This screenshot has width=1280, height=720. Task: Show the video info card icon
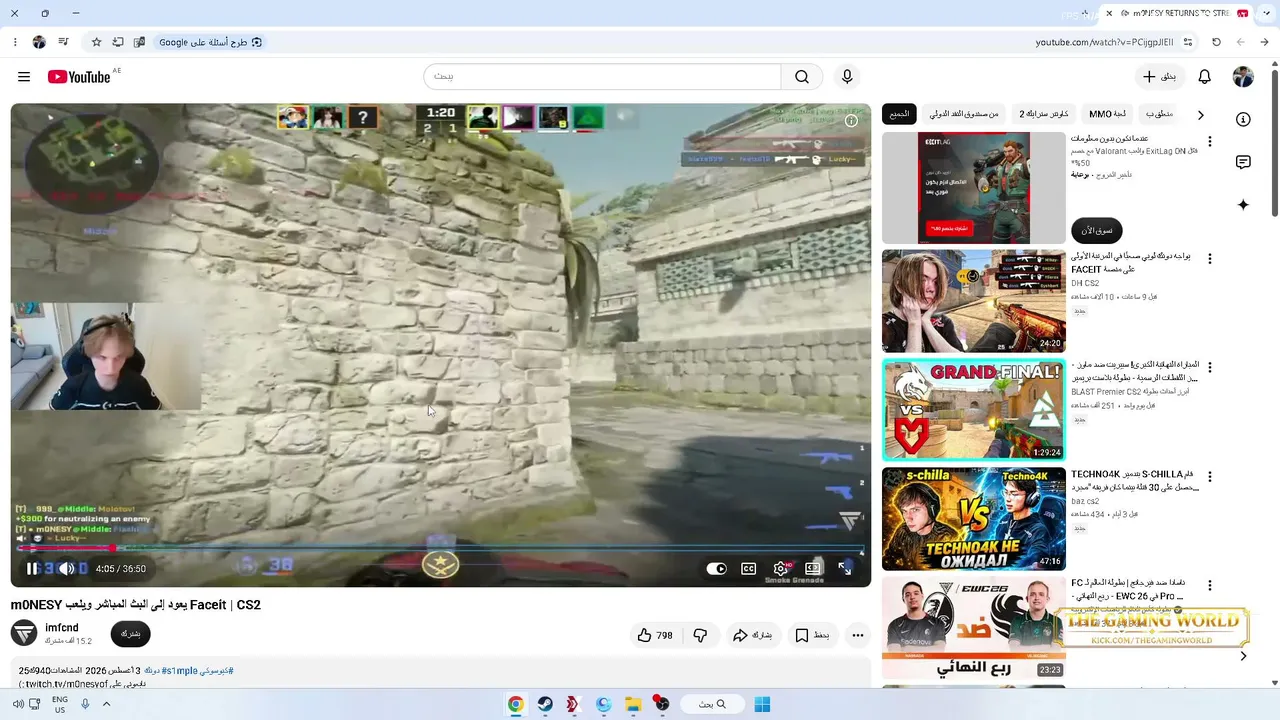pyautogui.click(x=851, y=121)
